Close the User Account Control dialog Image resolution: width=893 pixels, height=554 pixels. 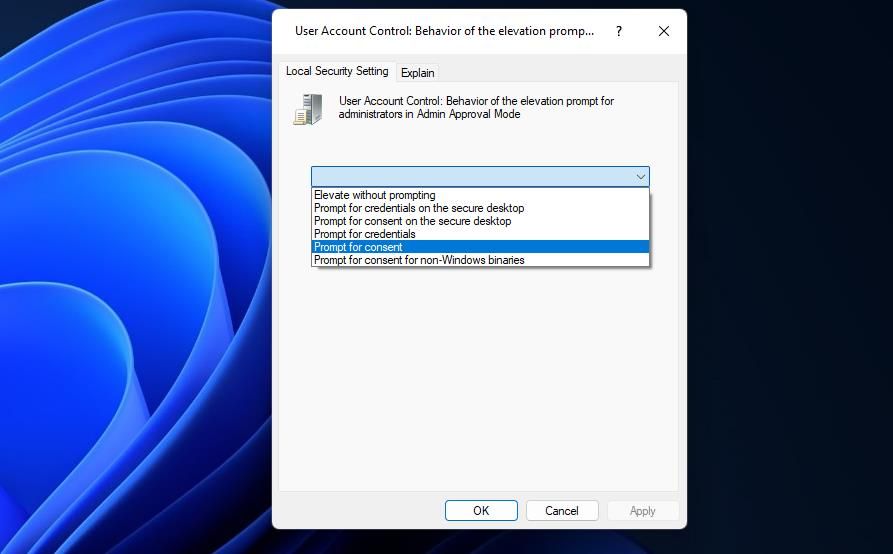[x=663, y=31]
